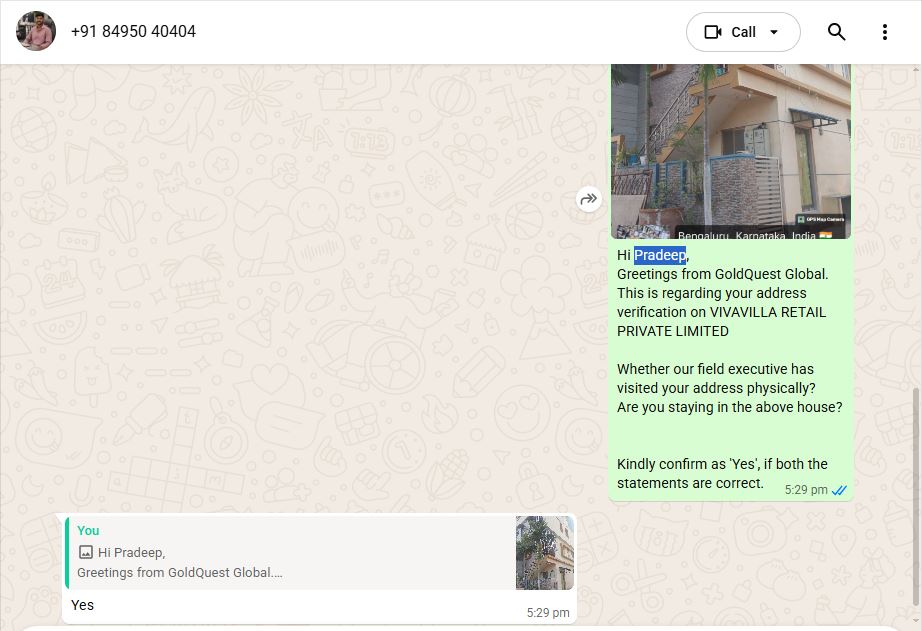Click the video camera icon in Call button
This screenshot has height=631, width=922.
(713, 32)
